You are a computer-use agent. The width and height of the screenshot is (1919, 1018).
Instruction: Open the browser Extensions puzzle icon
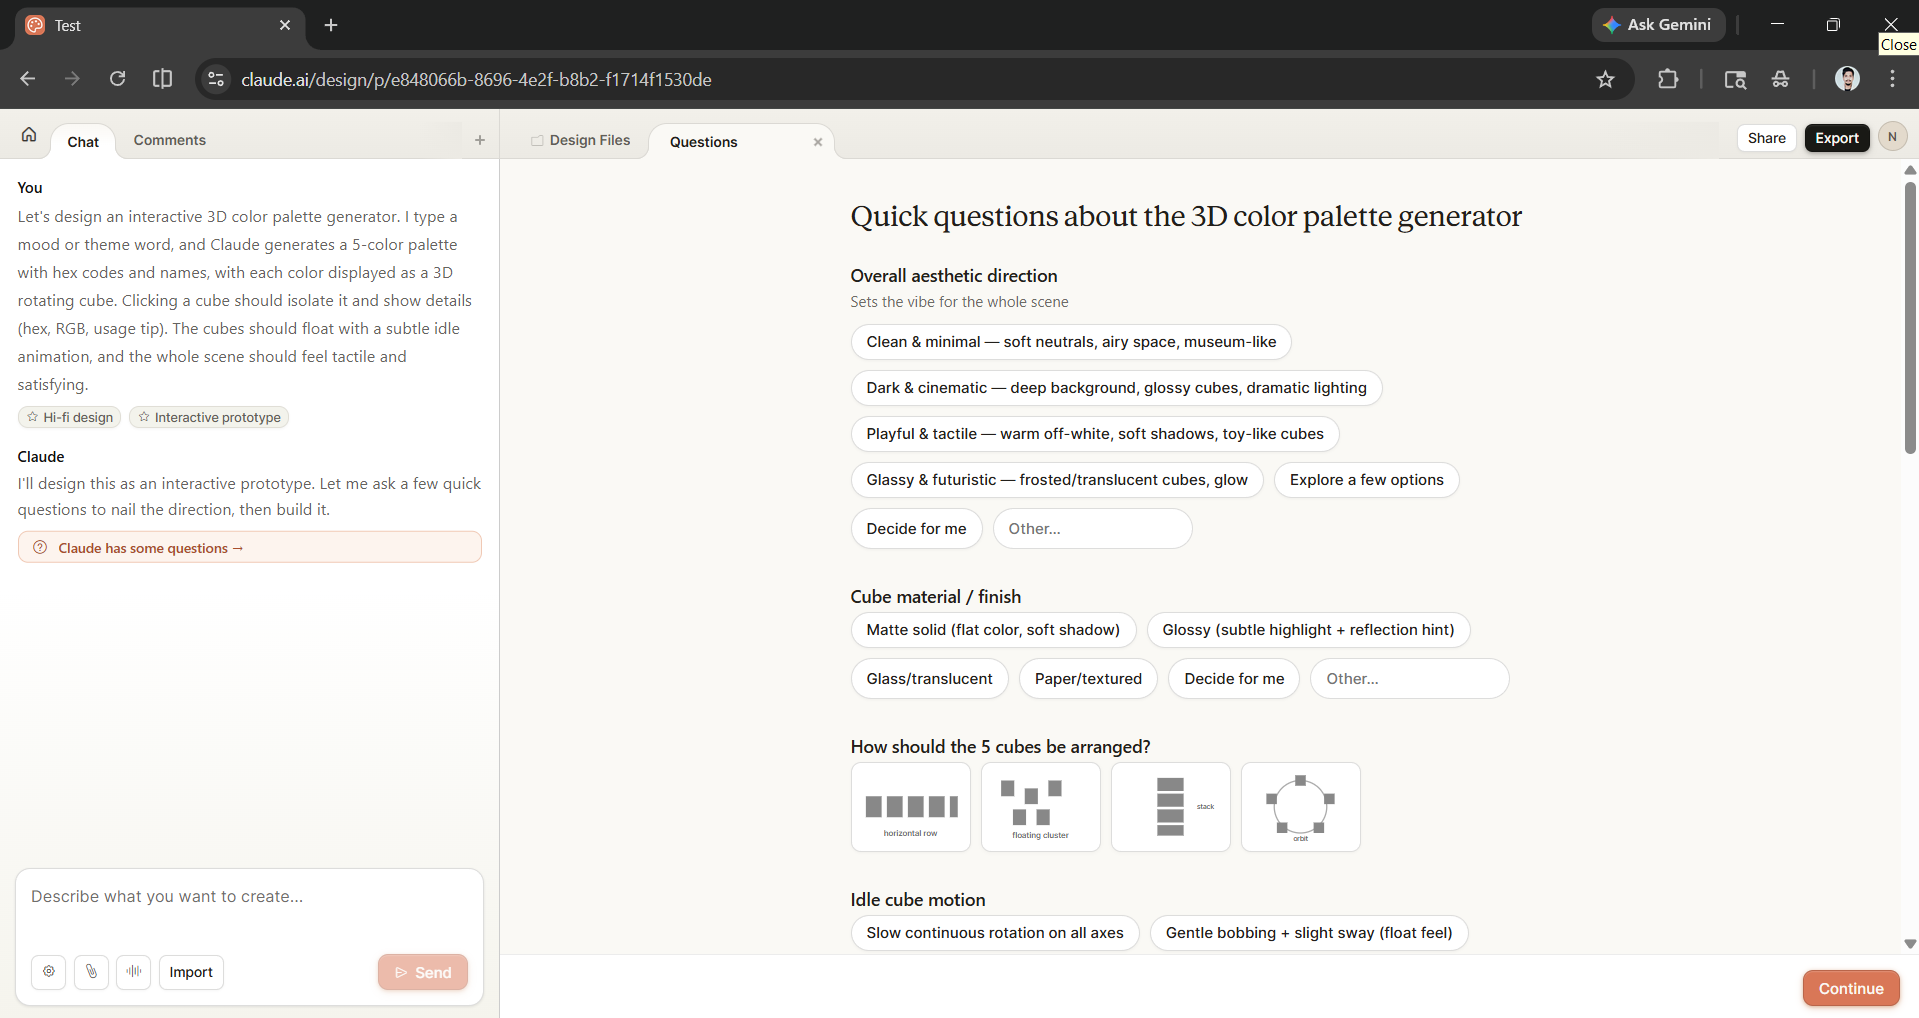tap(1668, 79)
